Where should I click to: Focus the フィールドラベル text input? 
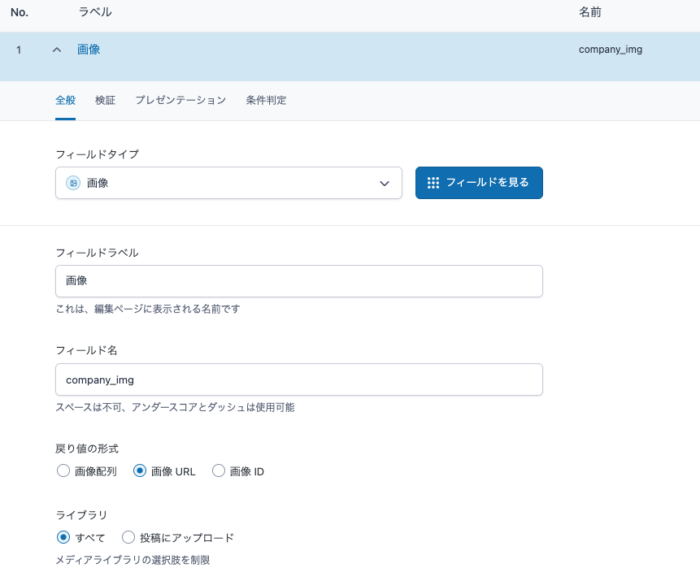(299, 281)
